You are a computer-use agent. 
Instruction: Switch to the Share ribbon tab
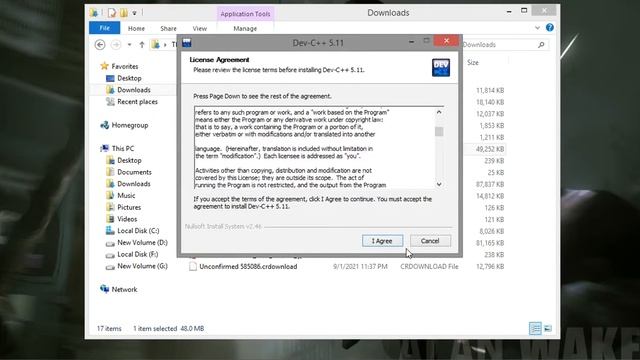coord(169,29)
